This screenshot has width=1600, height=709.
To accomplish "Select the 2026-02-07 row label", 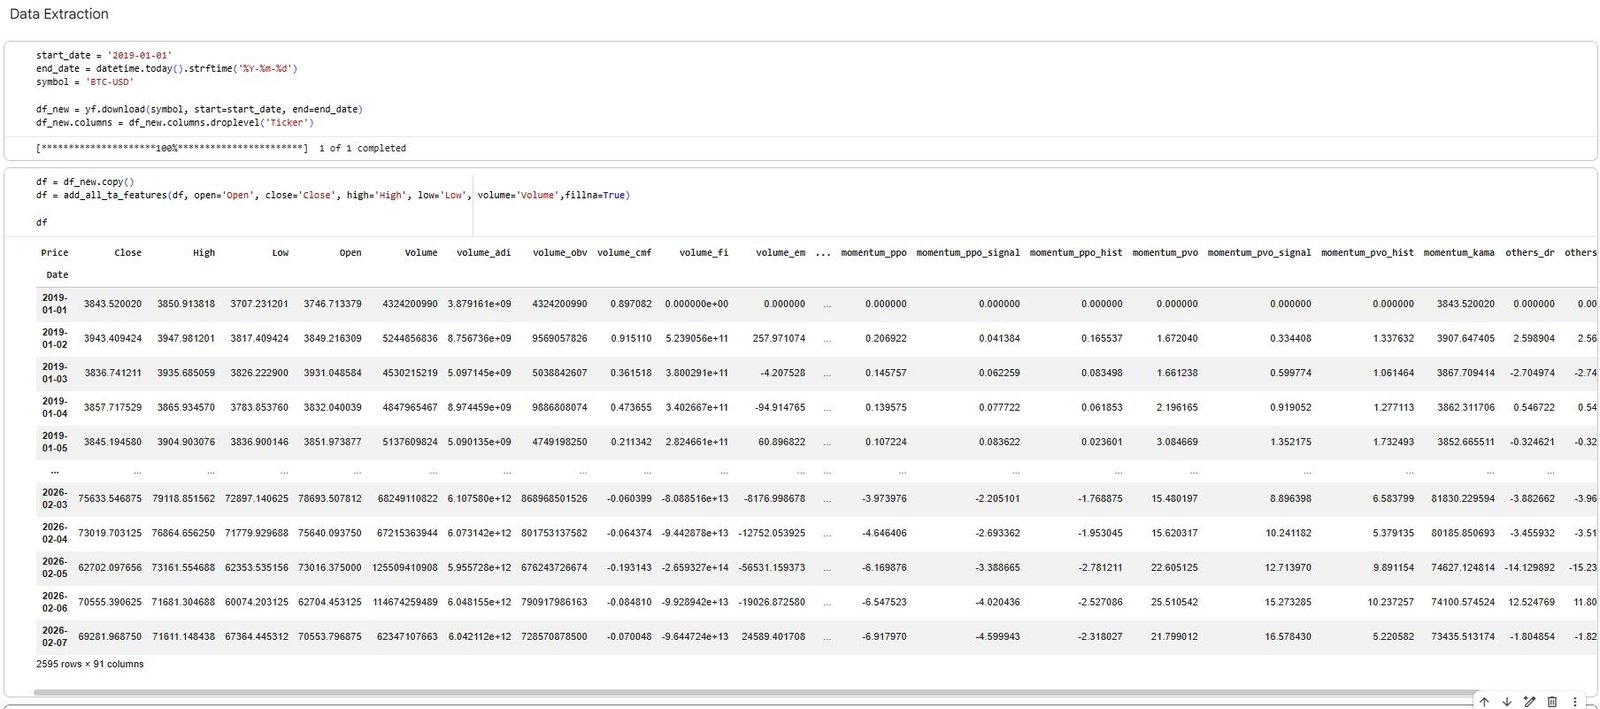I will coord(55,637).
